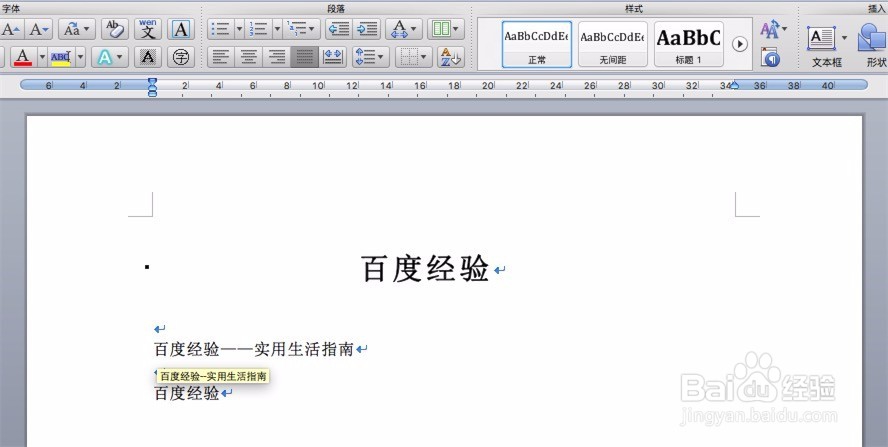Open the phonetic guide (wen) tool
This screenshot has width=888, height=447.
click(x=148, y=29)
